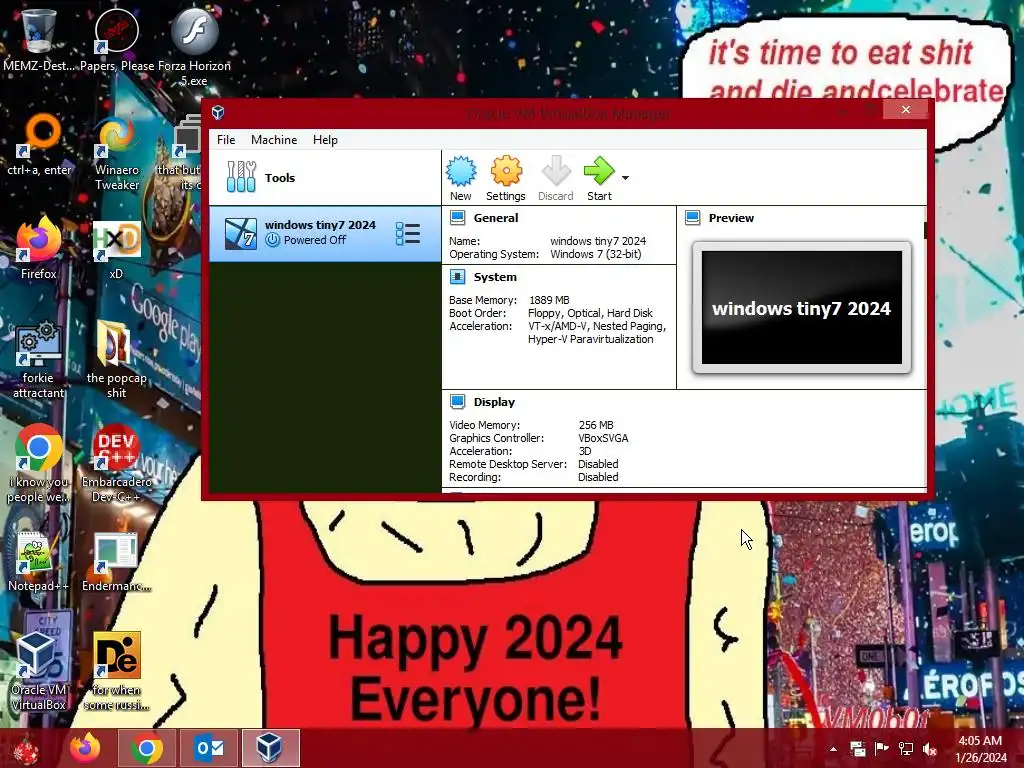1024x768 pixels.
Task: Click the Action Center flag tray icon
Action: click(x=882, y=749)
